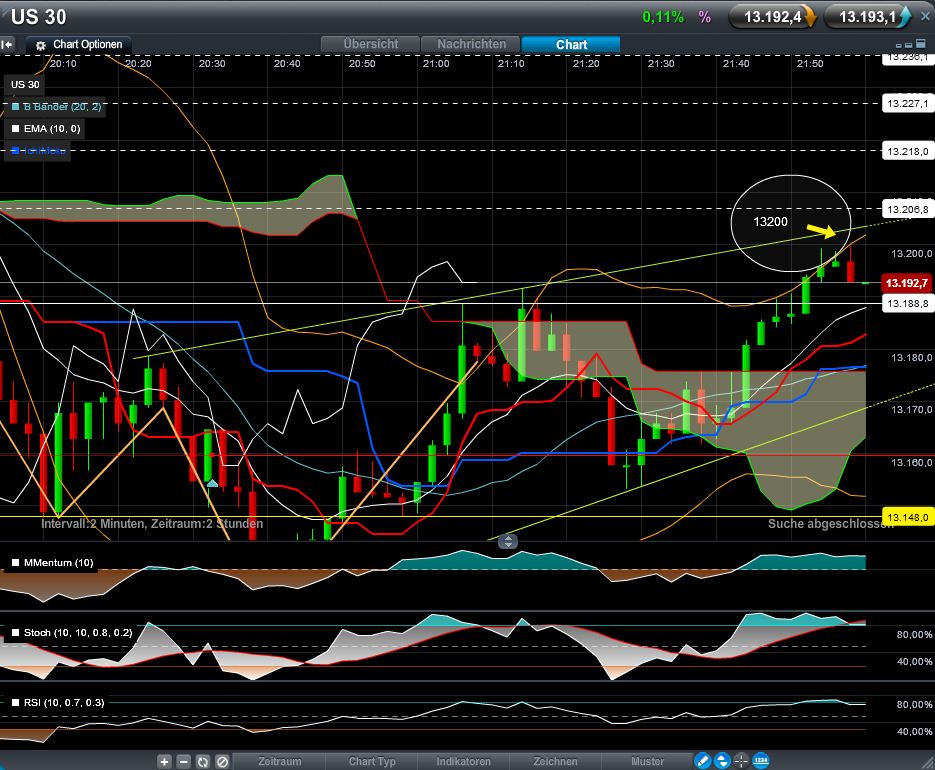935x770 pixels.
Task: Click the collapse panel arrow icon left of Chart Optionen
Action: point(7,45)
